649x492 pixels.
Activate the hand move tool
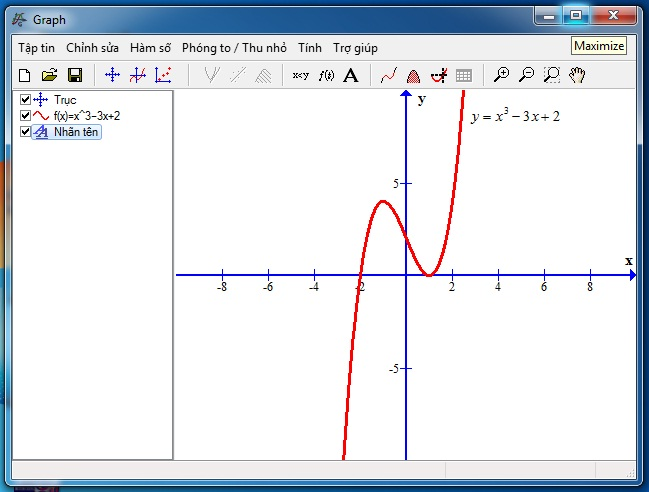tap(577, 75)
